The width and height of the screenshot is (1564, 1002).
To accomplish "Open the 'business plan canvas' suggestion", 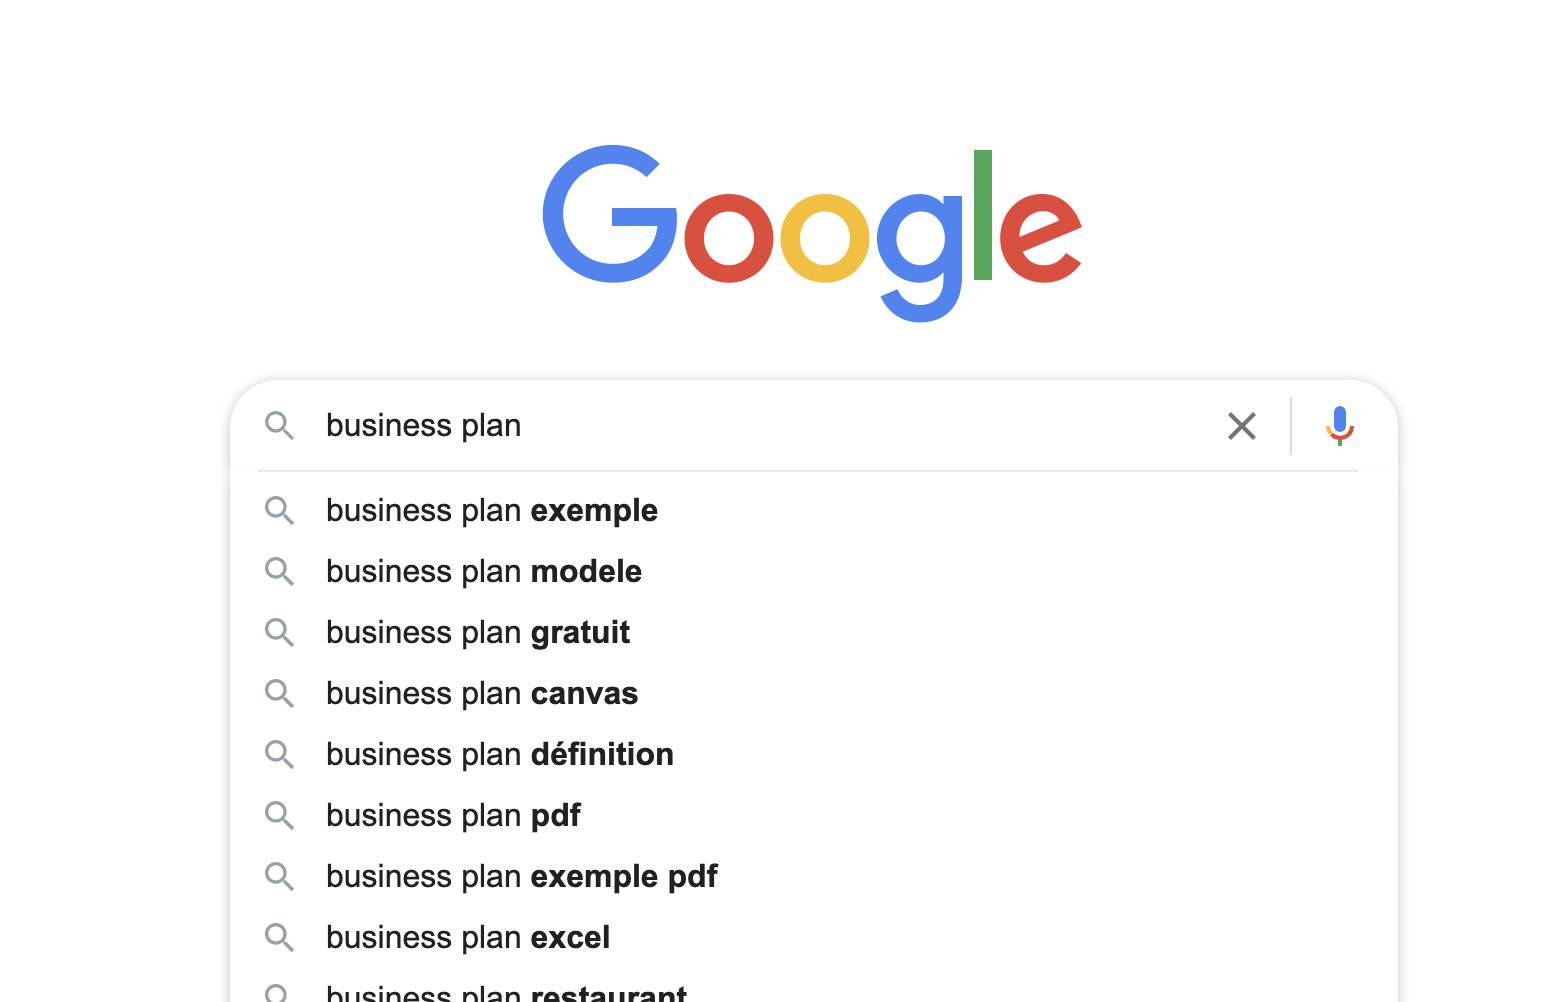I will click(481, 693).
